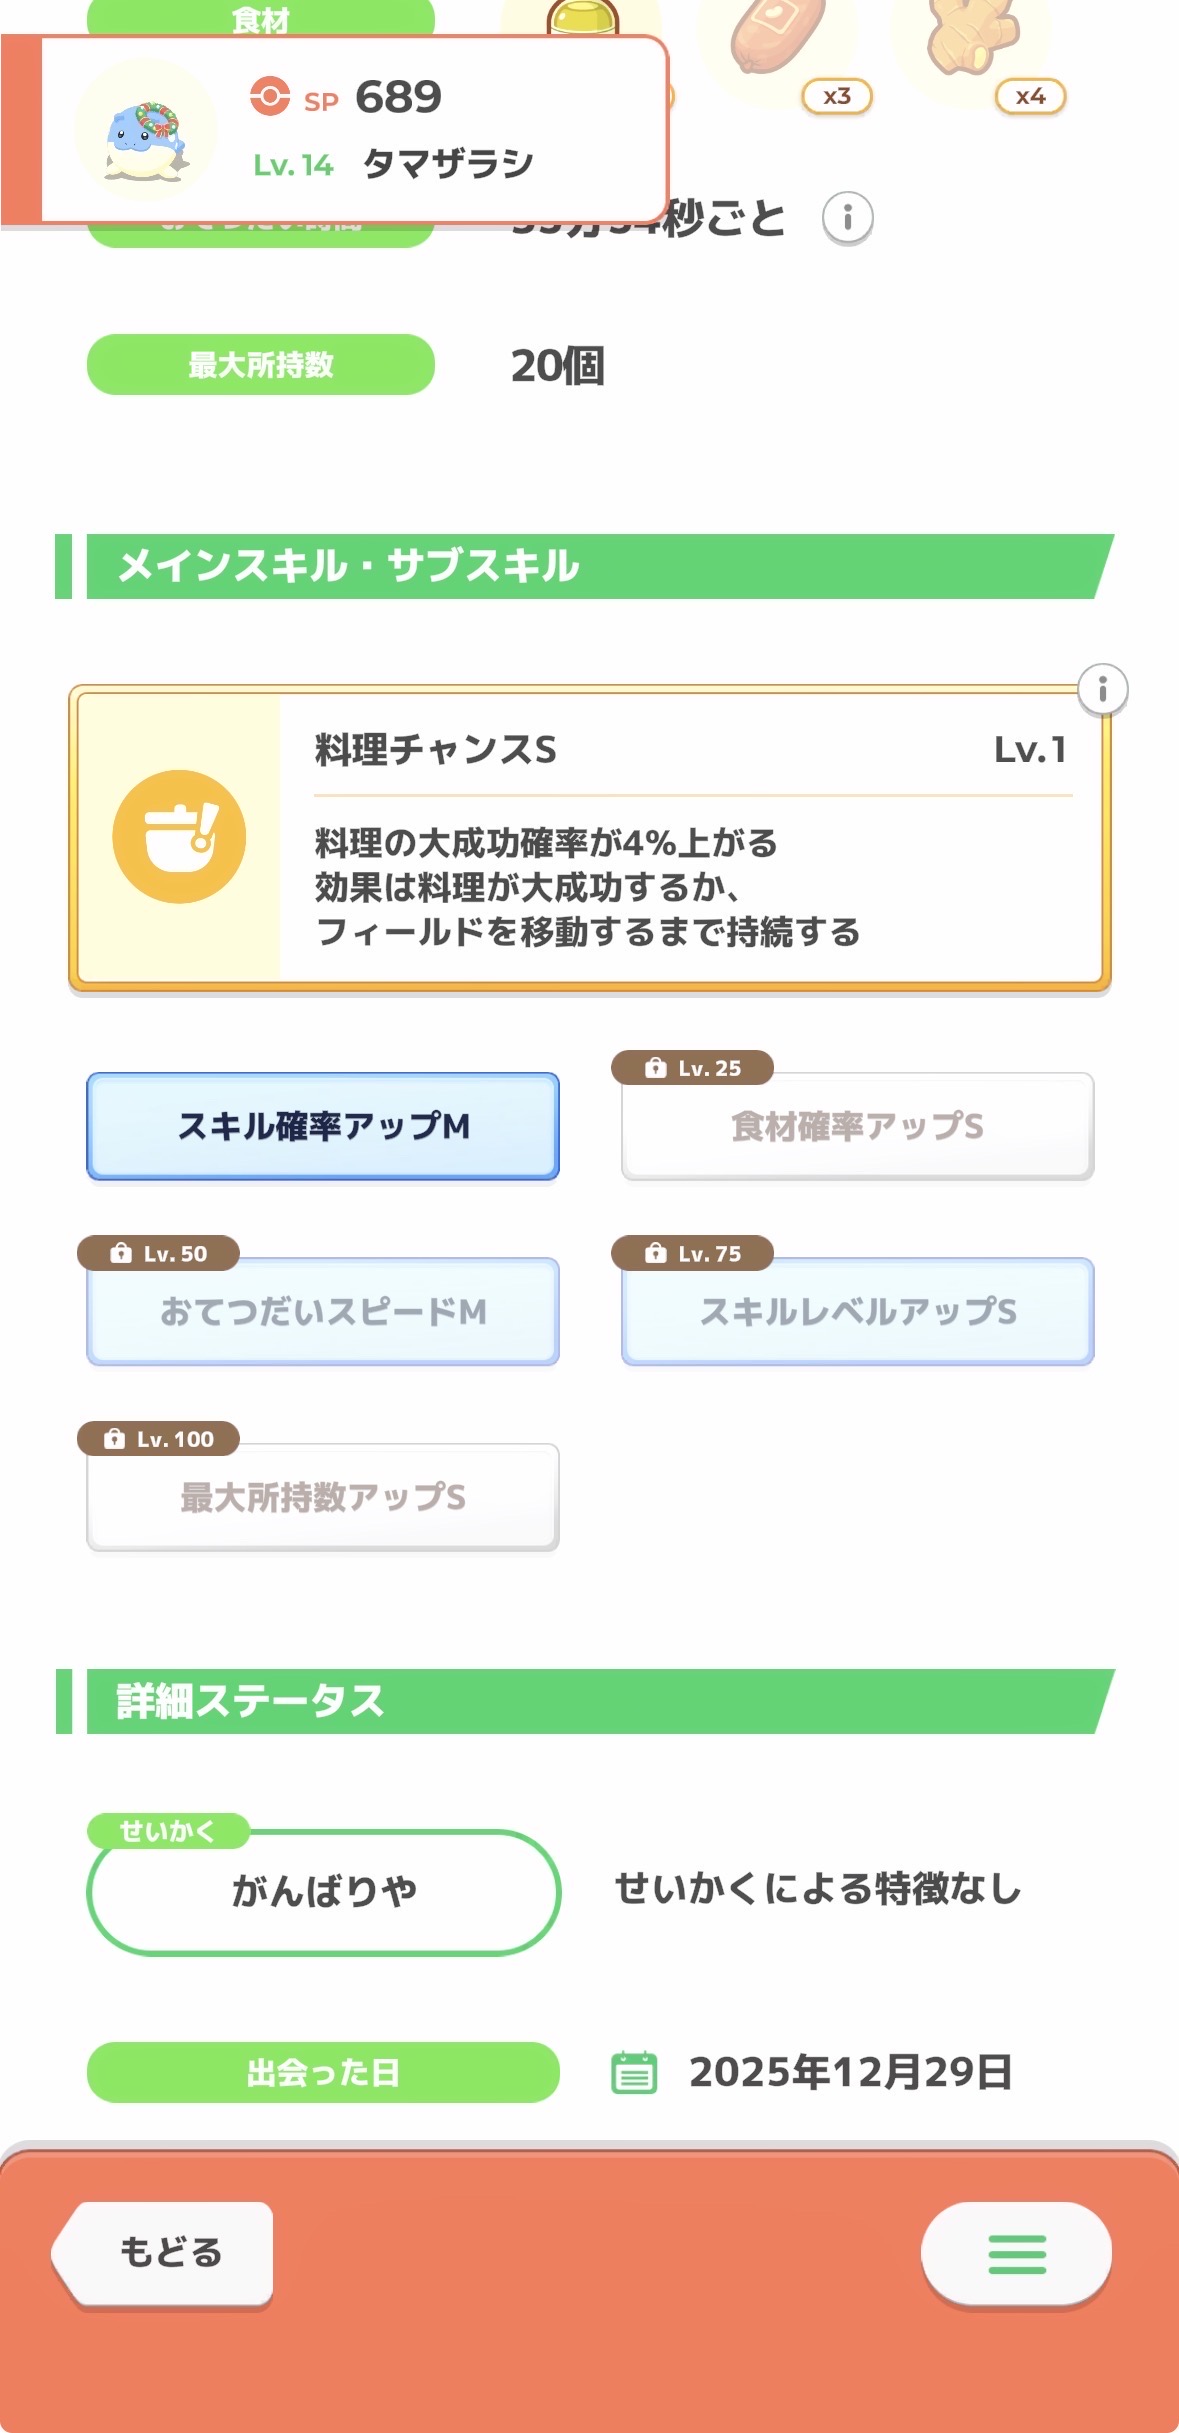Image resolution: width=1179 pixels, height=2433 pixels.
Task: Tap the locked 最大所持数アップS sub skill
Action: click(x=323, y=1497)
